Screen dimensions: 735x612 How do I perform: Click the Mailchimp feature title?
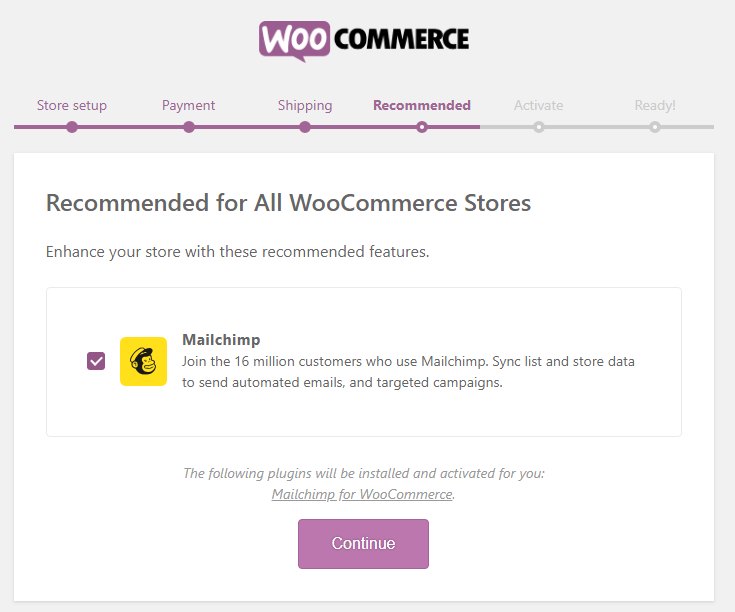coord(221,340)
